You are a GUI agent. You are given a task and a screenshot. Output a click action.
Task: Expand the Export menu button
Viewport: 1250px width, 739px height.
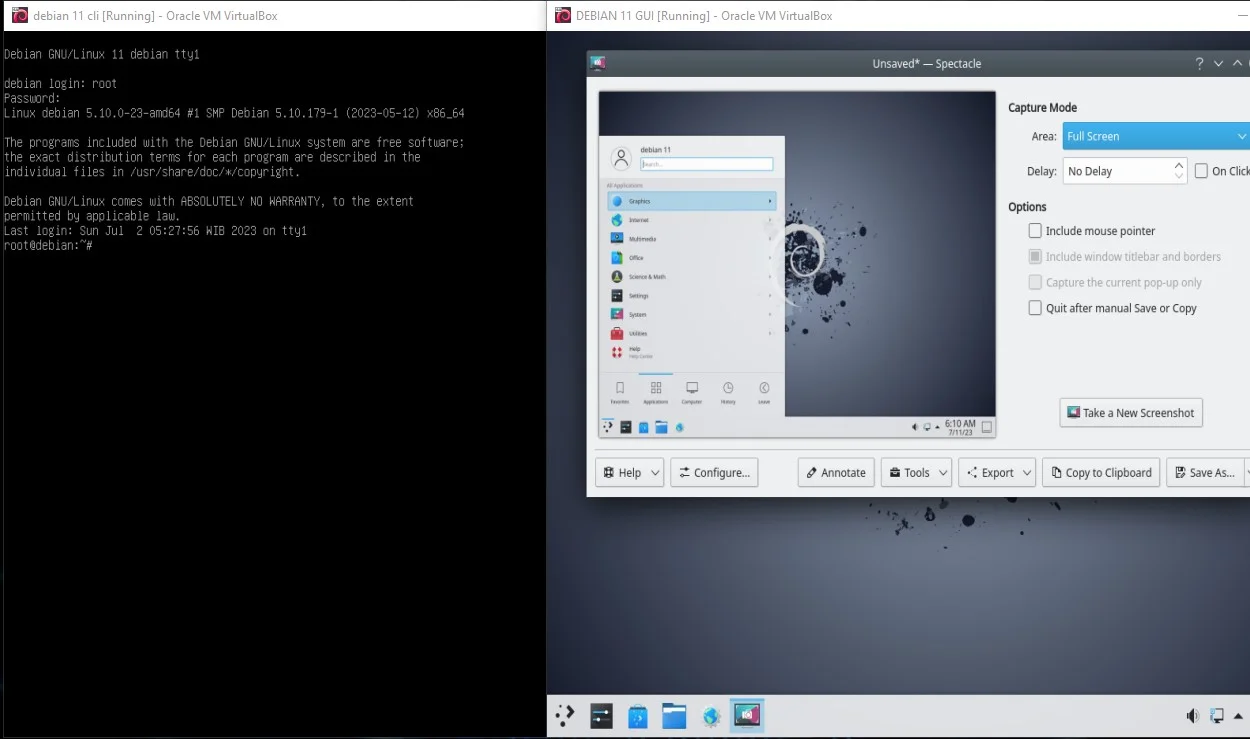tap(996, 473)
